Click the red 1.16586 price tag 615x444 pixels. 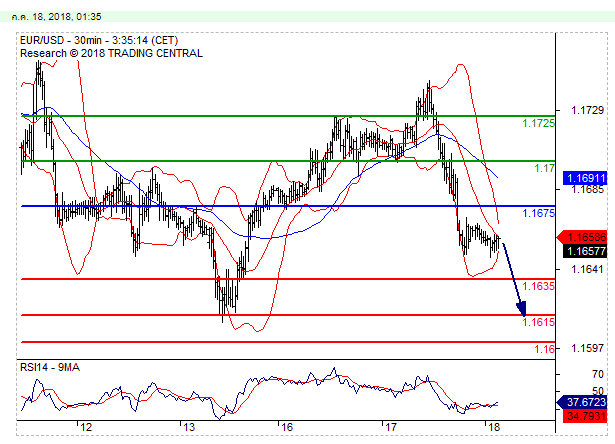[582, 237]
